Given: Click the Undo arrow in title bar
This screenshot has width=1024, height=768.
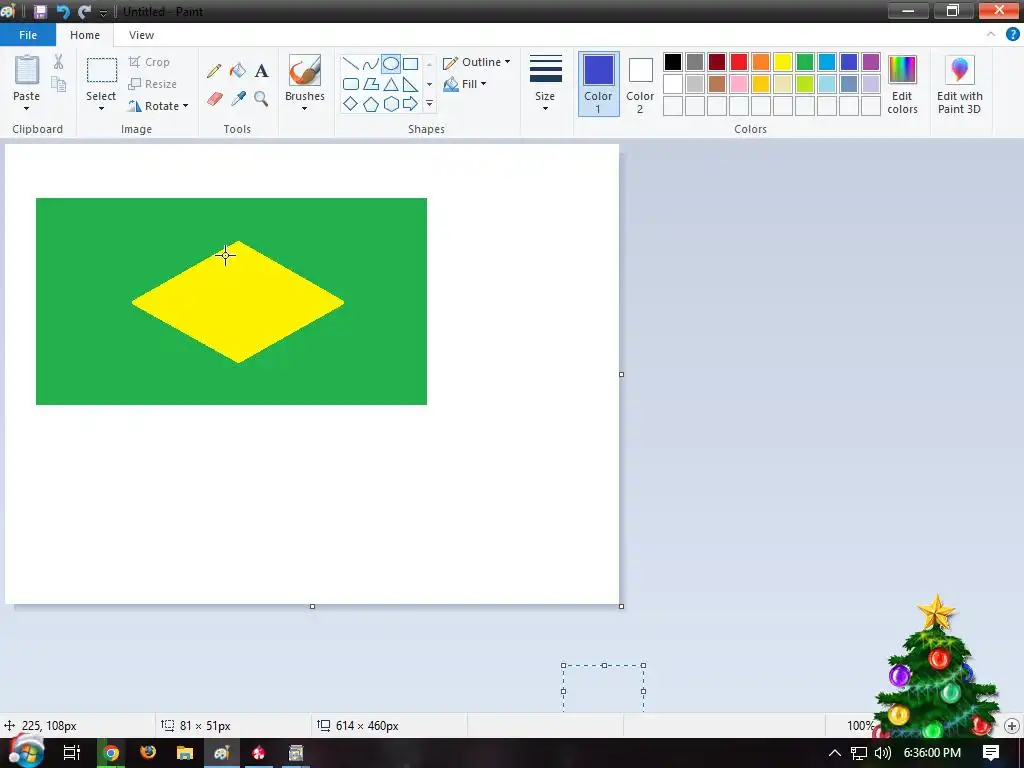Looking at the screenshot, I should (63, 12).
